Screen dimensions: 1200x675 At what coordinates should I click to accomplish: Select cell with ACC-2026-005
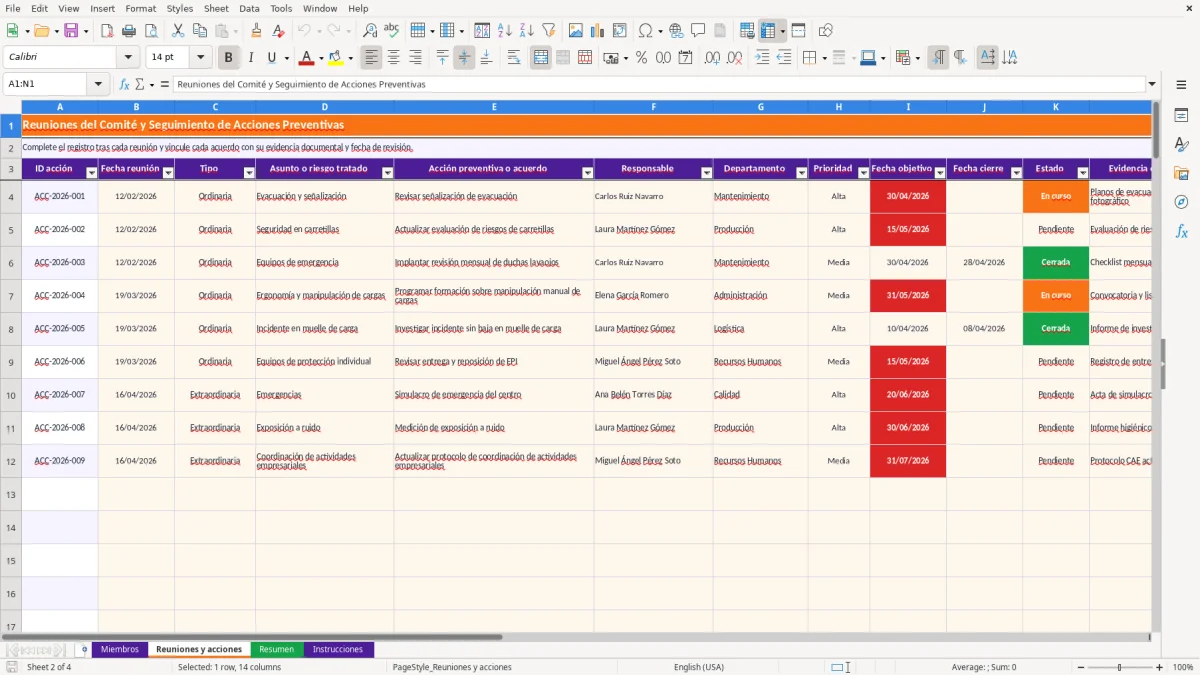coord(60,329)
